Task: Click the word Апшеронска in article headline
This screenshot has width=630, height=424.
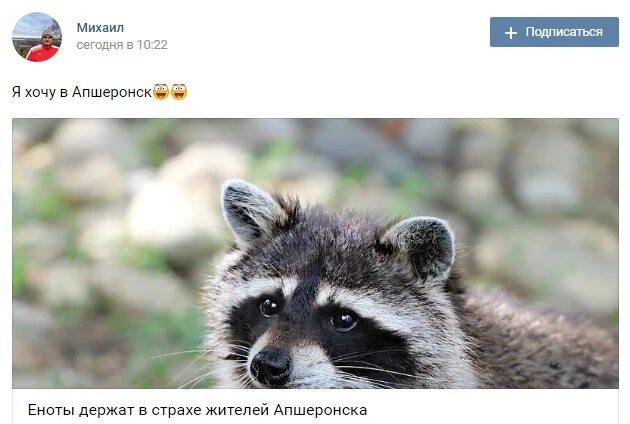Action: pyautogui.click(x=320, y=410)
